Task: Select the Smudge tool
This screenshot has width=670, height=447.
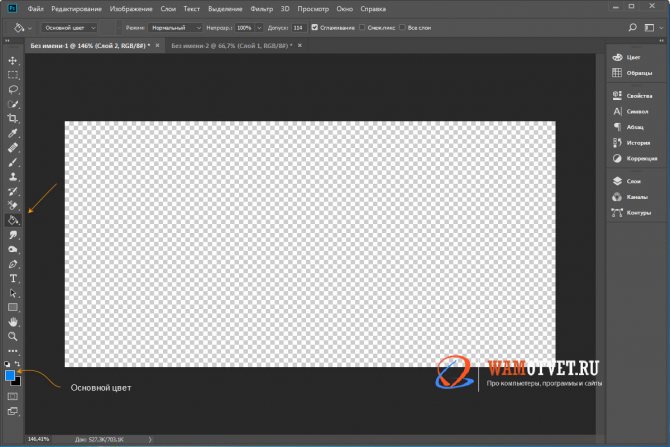Action: coord(13,235)
